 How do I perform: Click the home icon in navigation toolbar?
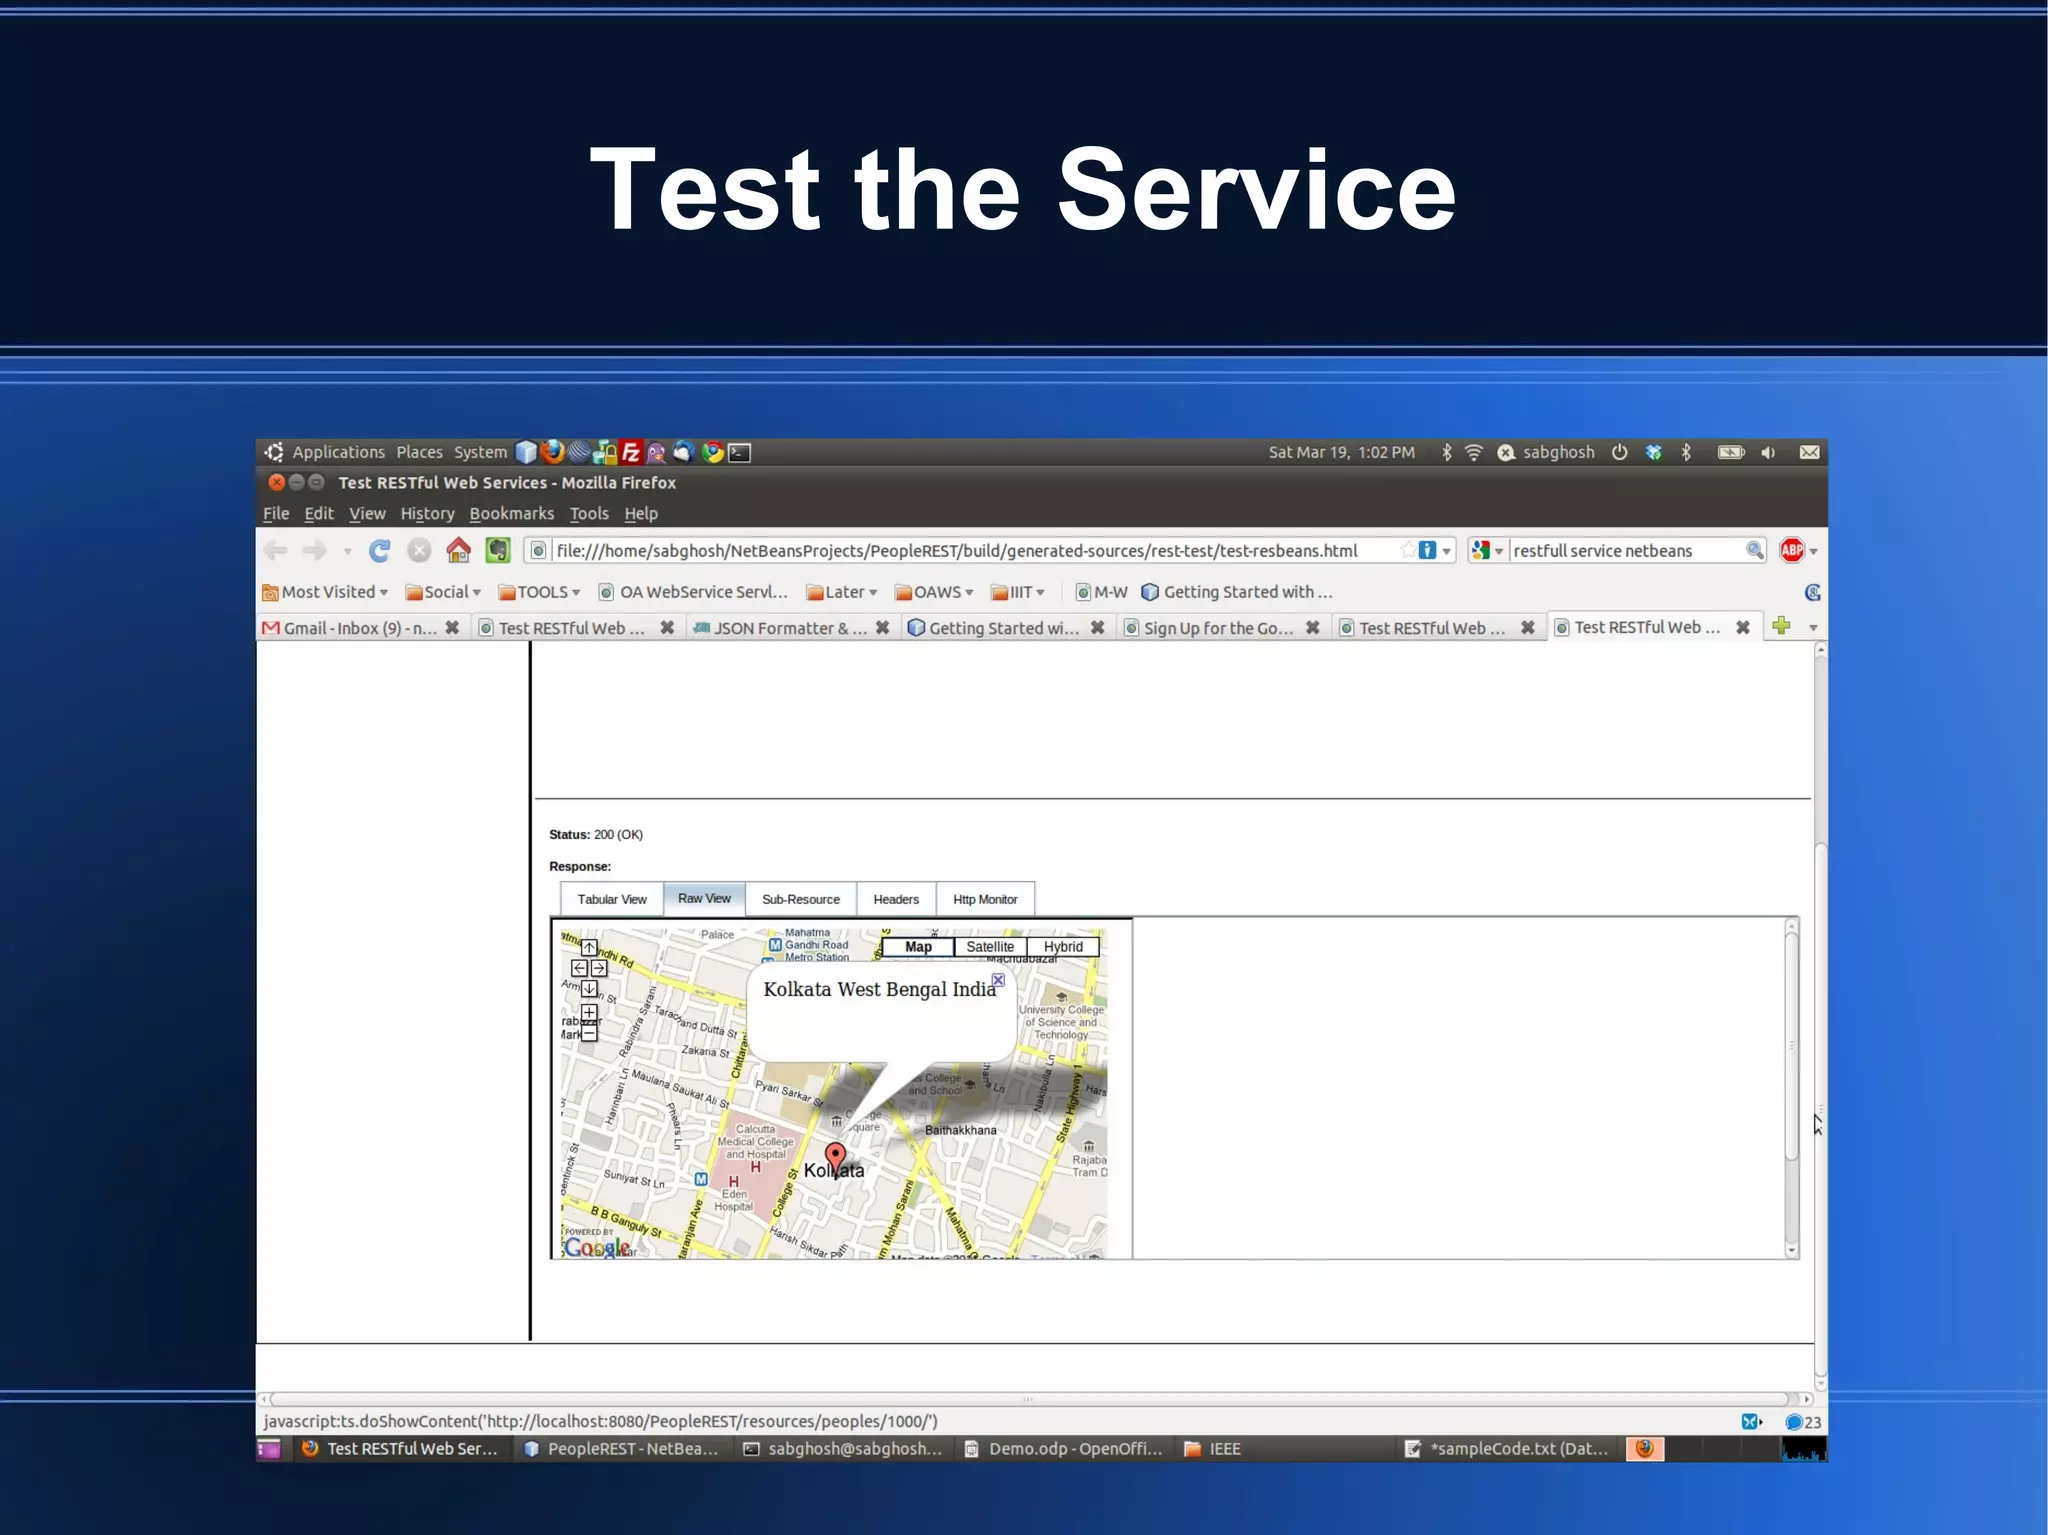click(x=458, y=550)
